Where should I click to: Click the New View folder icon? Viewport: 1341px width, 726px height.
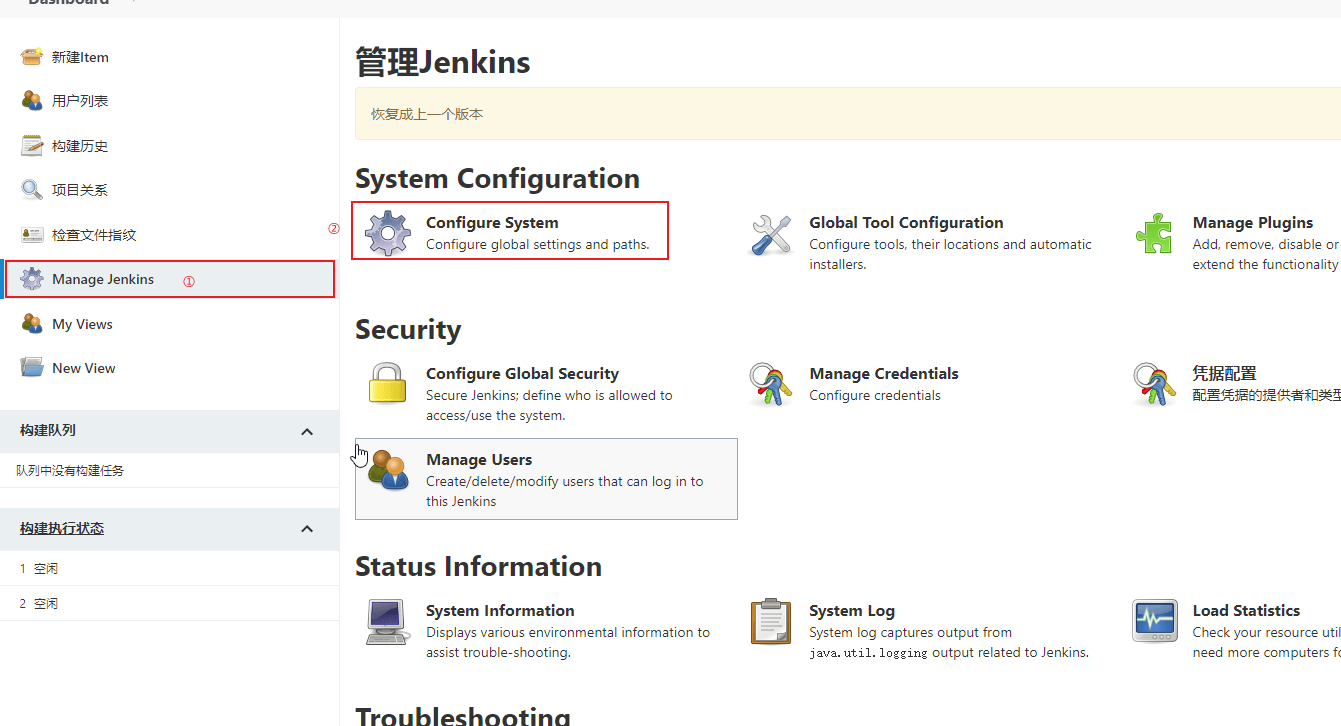(32, 368)
